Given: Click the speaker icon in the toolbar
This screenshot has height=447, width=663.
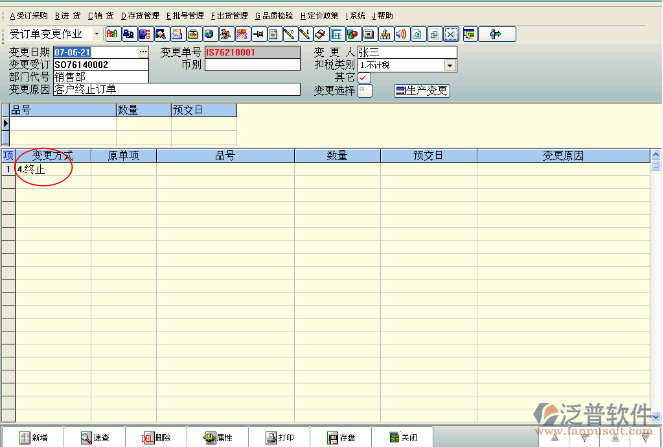Looking at the screenshot, I should (400, 34).
